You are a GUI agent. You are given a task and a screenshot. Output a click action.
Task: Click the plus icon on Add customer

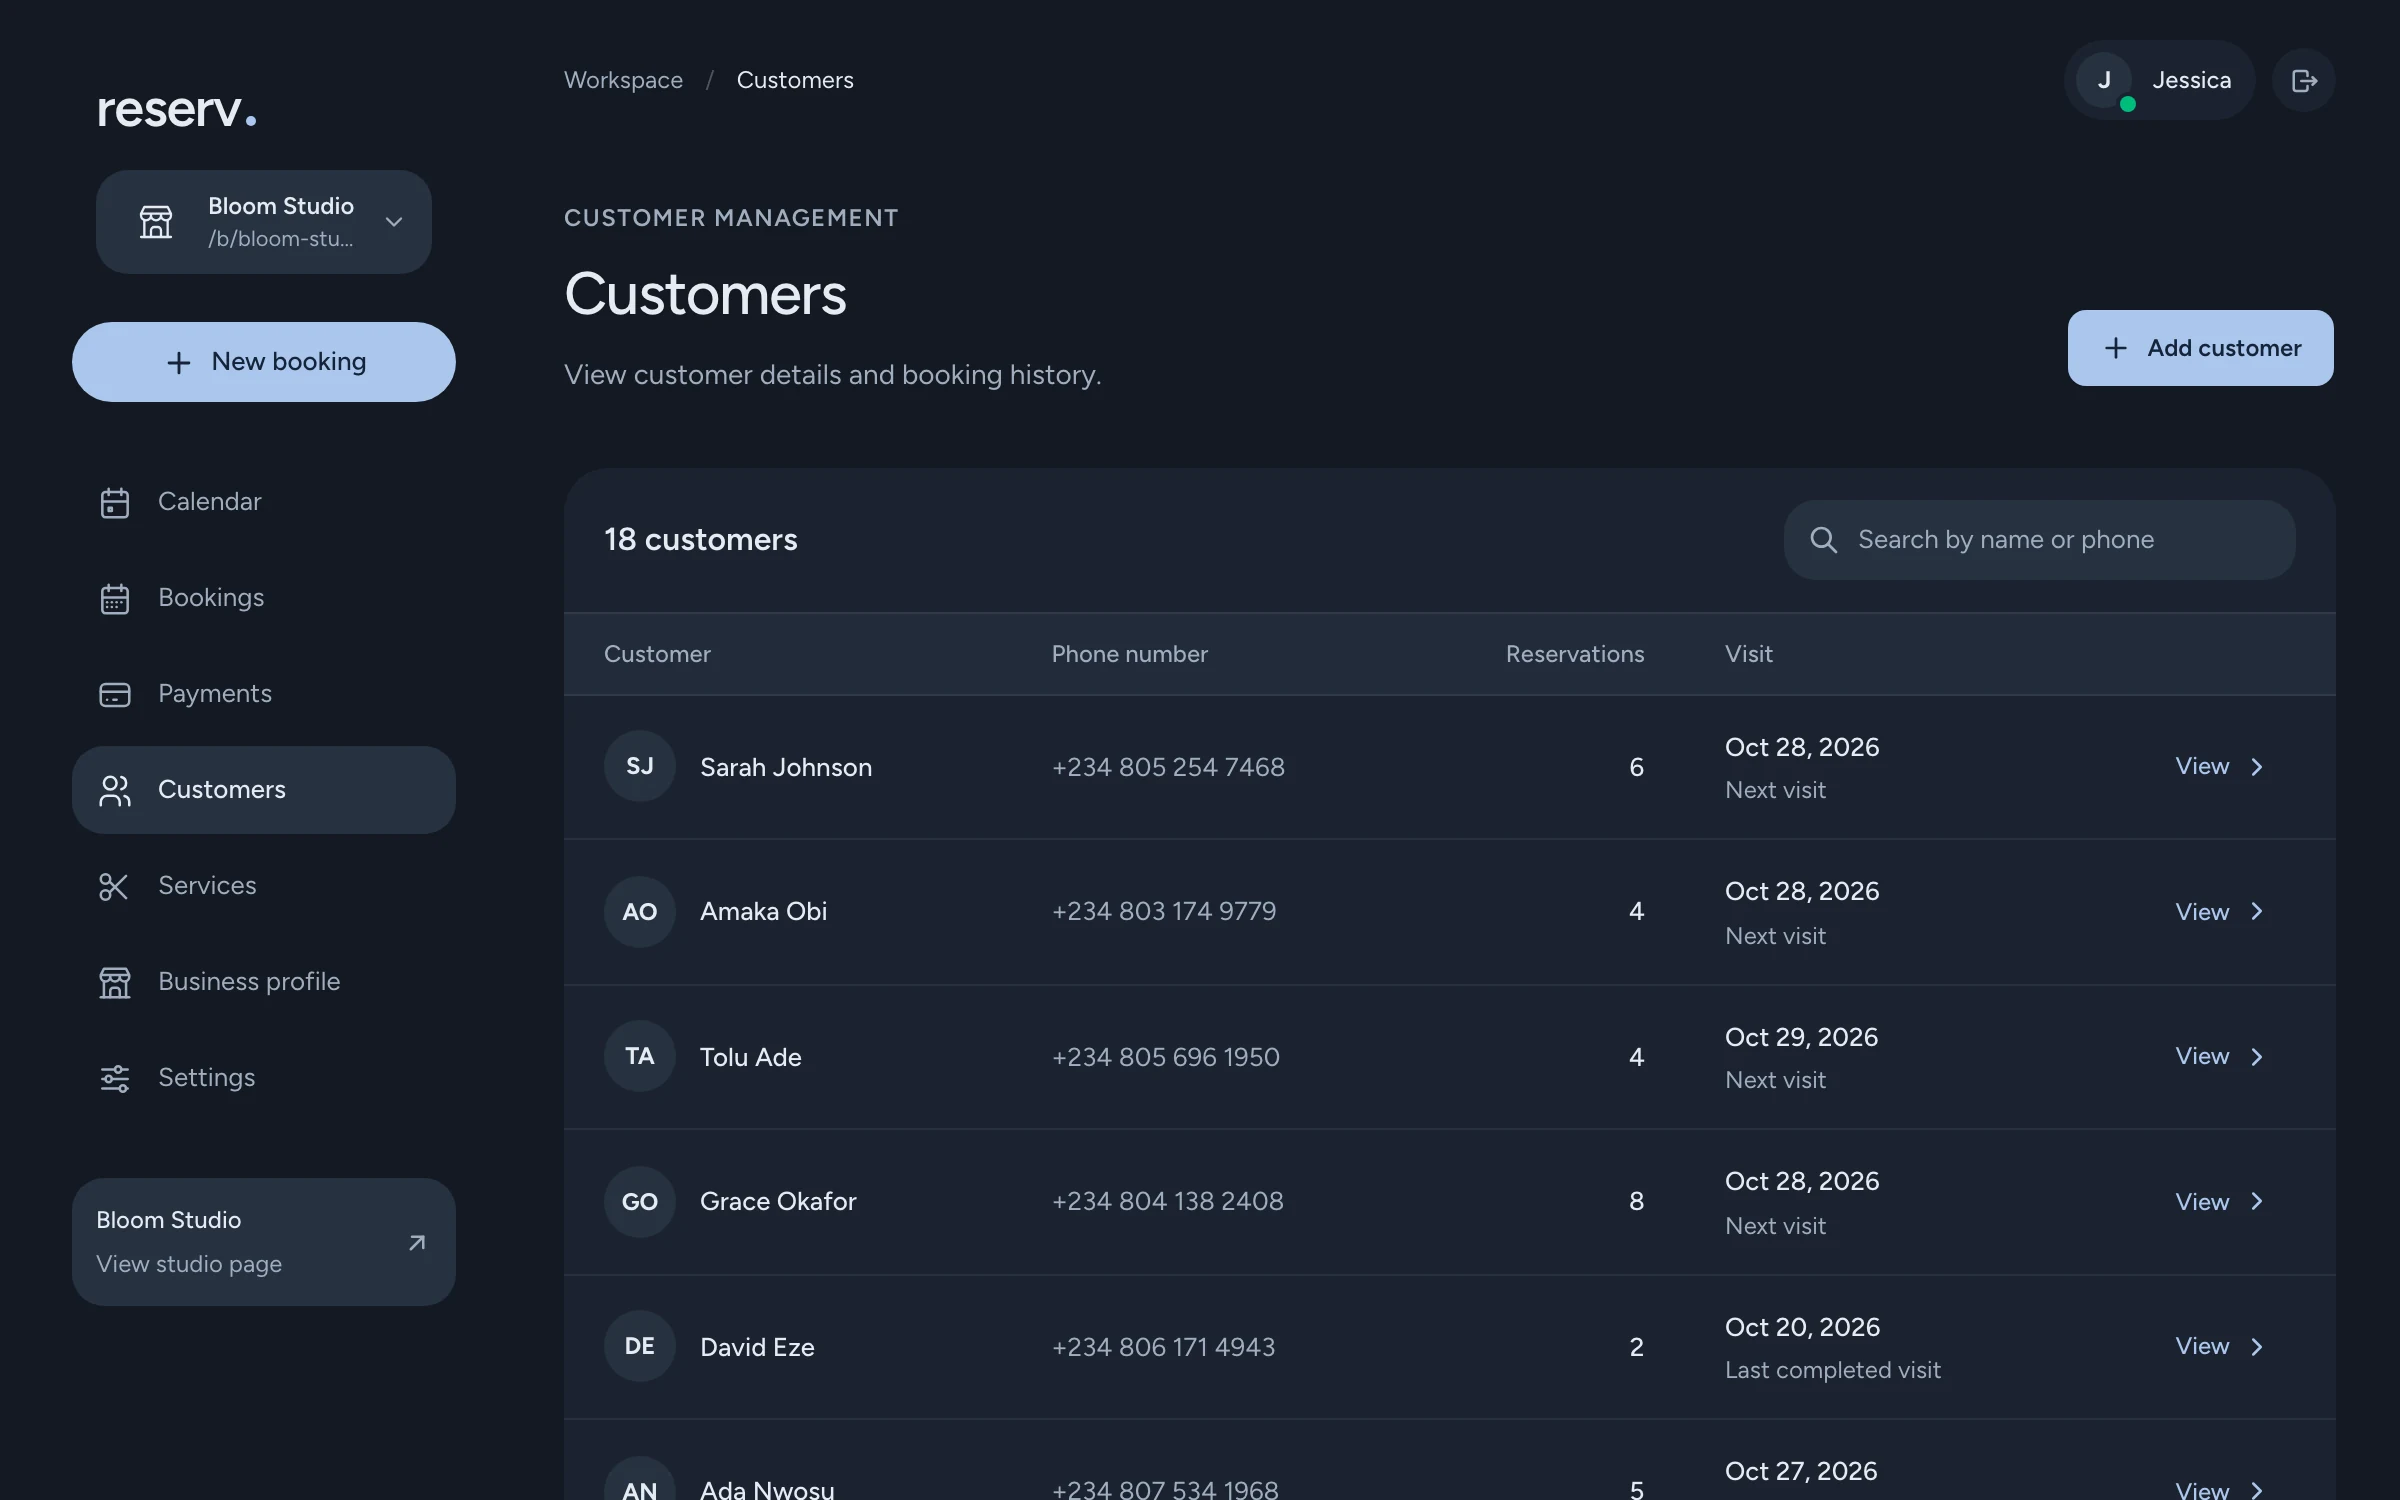coord(2116,348)
